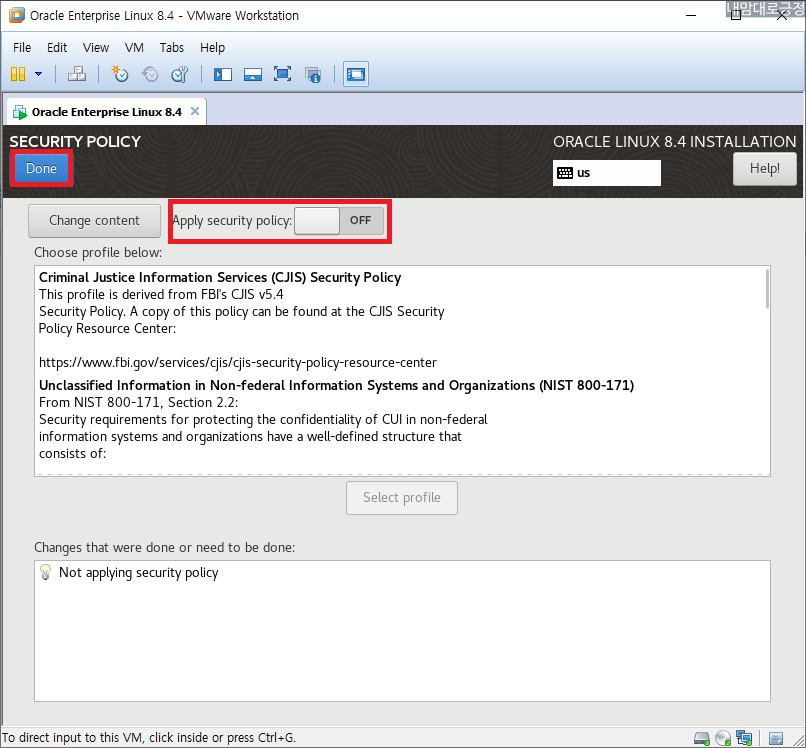This screenshot has height=748, width=806.
Task: Click the Select profile button
Action: click(401, 498)
